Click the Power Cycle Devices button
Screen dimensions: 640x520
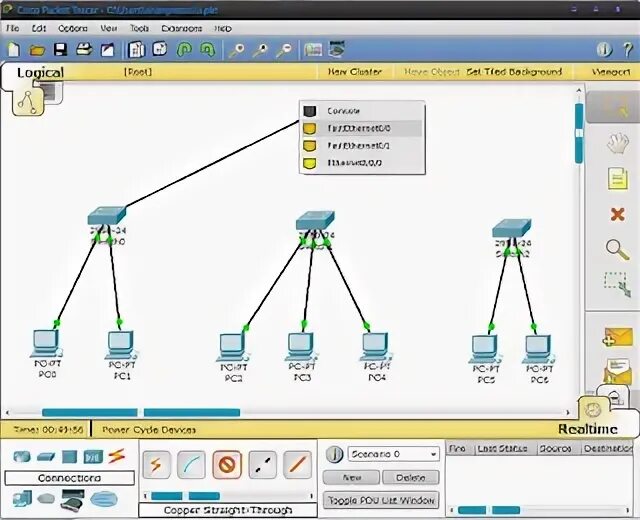coord(149,430)
